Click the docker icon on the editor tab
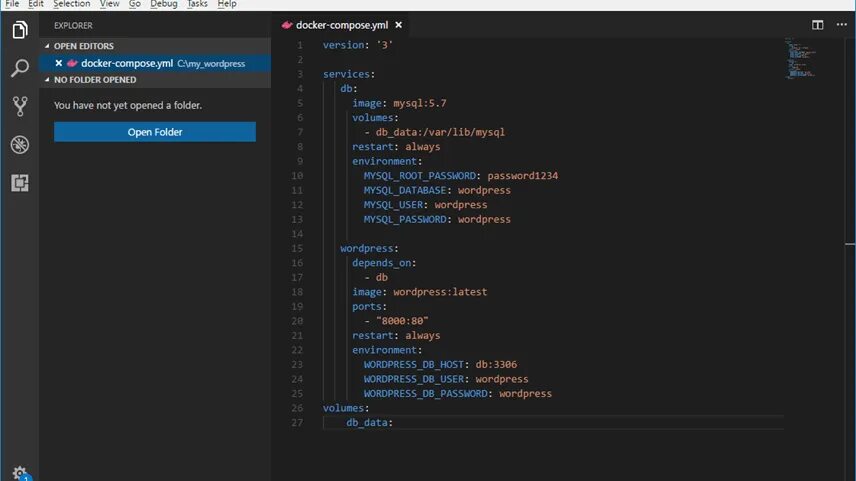 [x=287, y=25]
